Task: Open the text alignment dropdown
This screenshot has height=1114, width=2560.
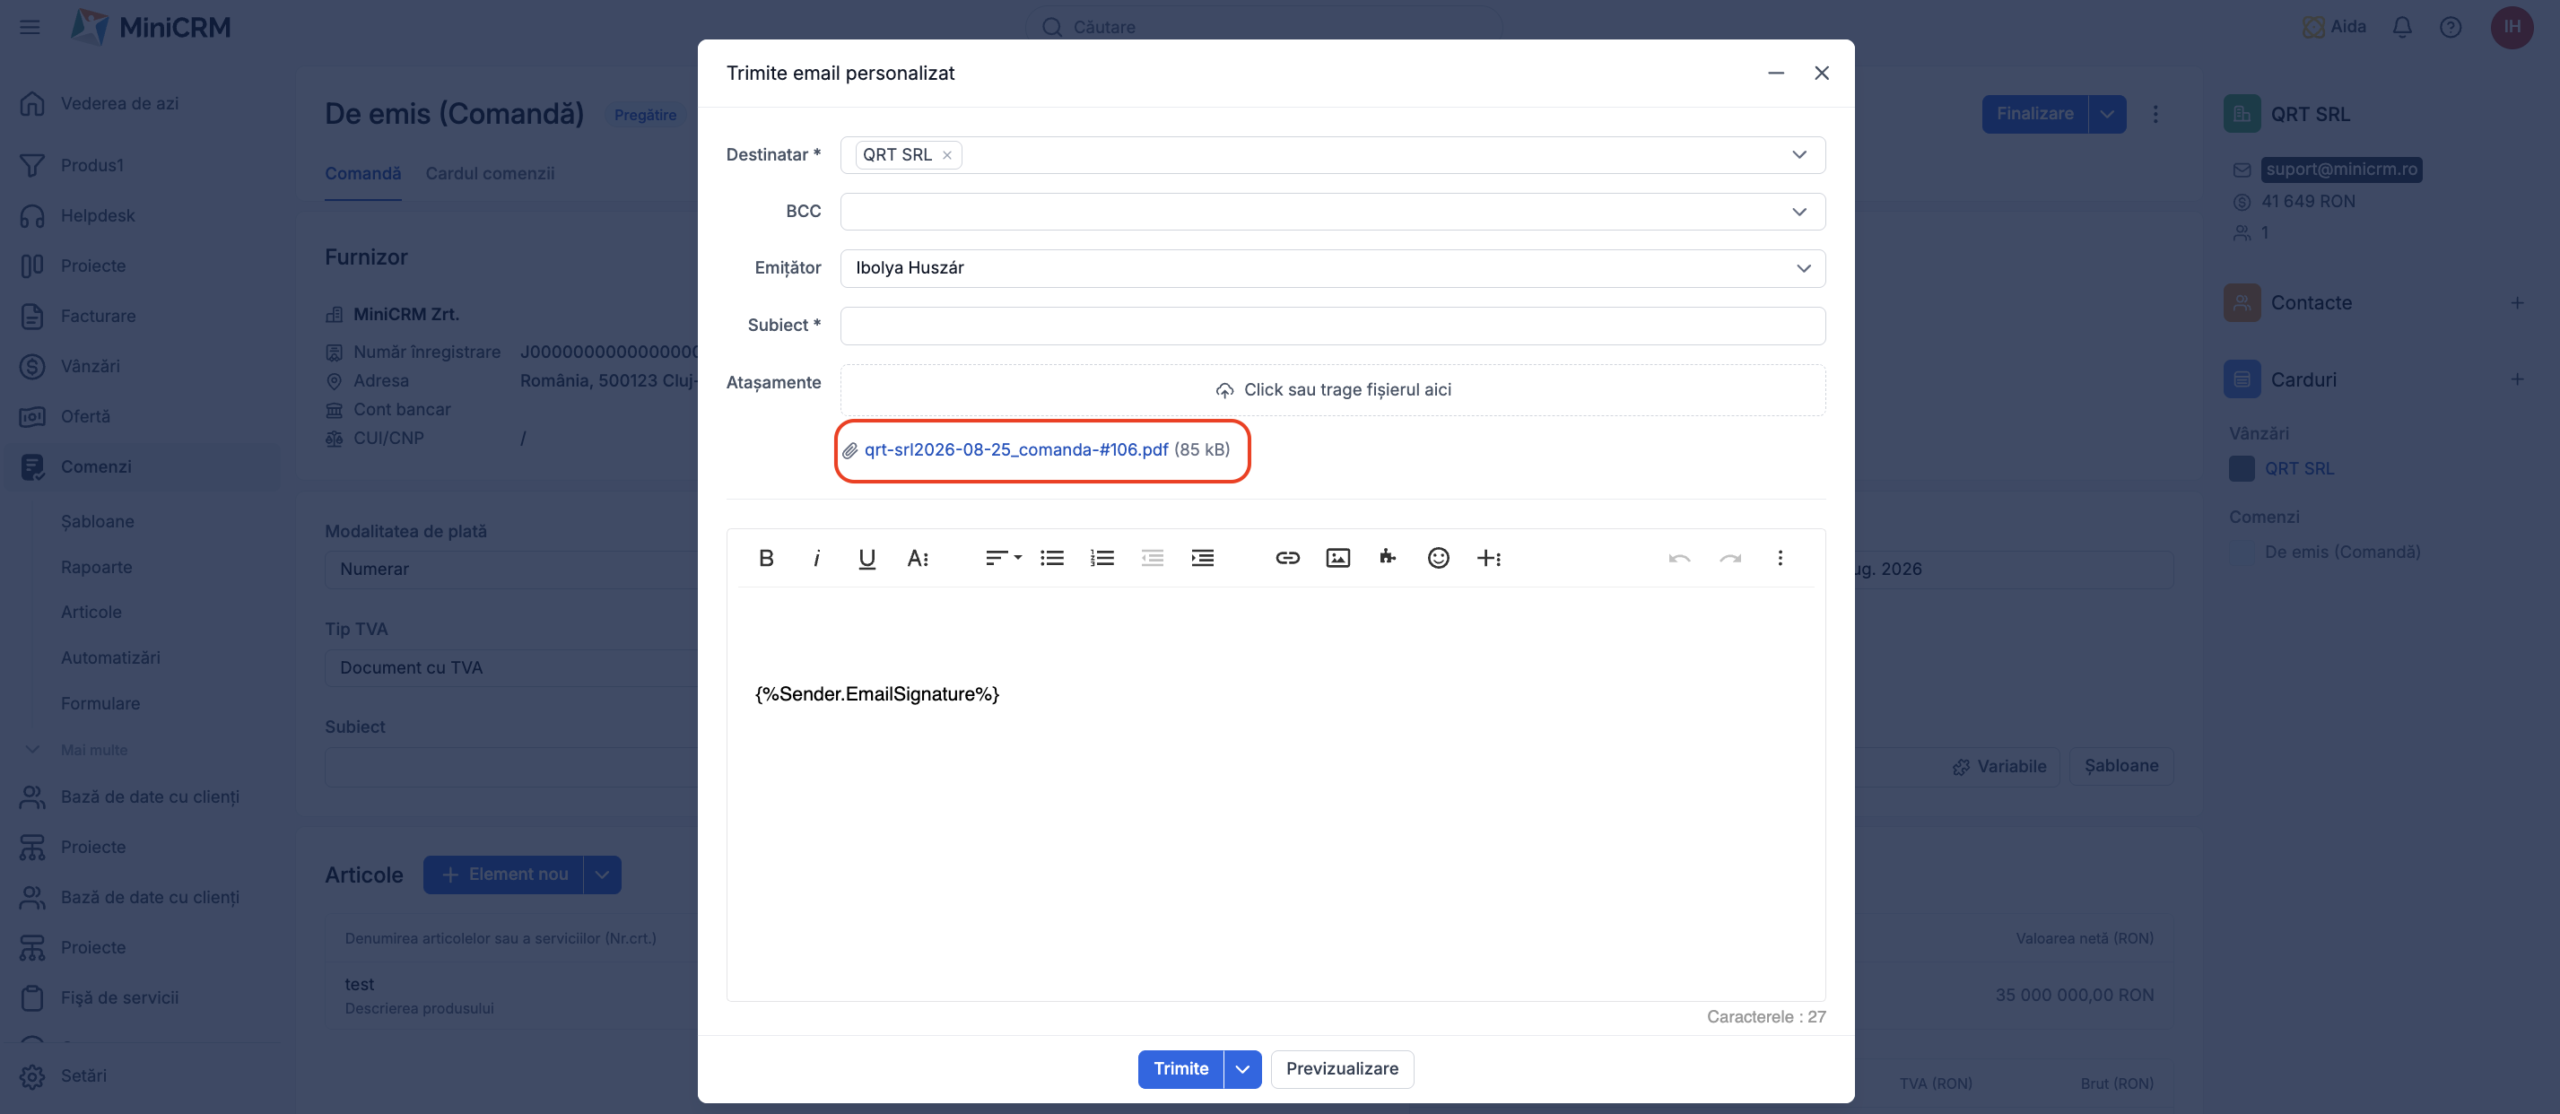Action: click(x=1003, y=558)
